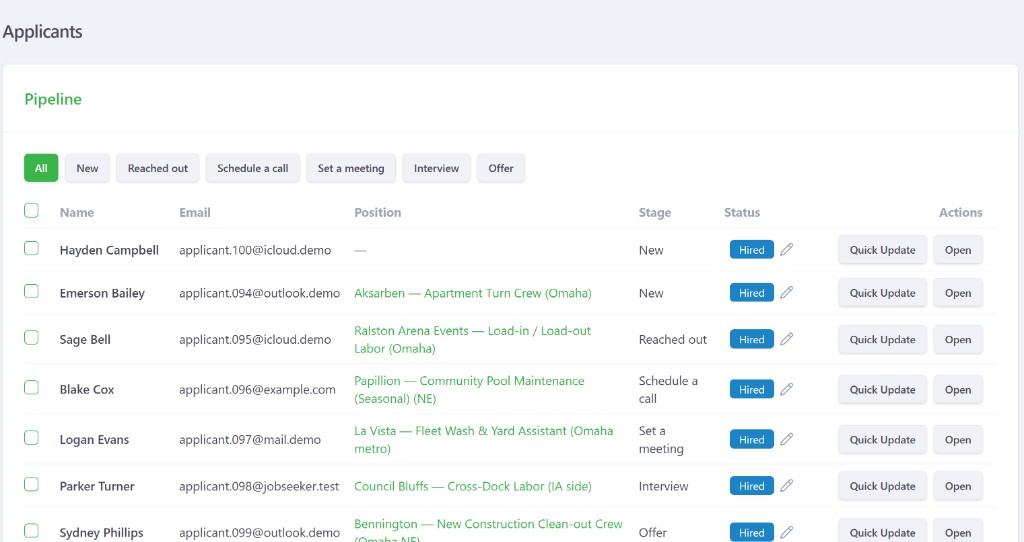This screenshot has width=1024, height=542.
Task: Edit status pencil for Blake Cox
Action: (x=787, y=389)
